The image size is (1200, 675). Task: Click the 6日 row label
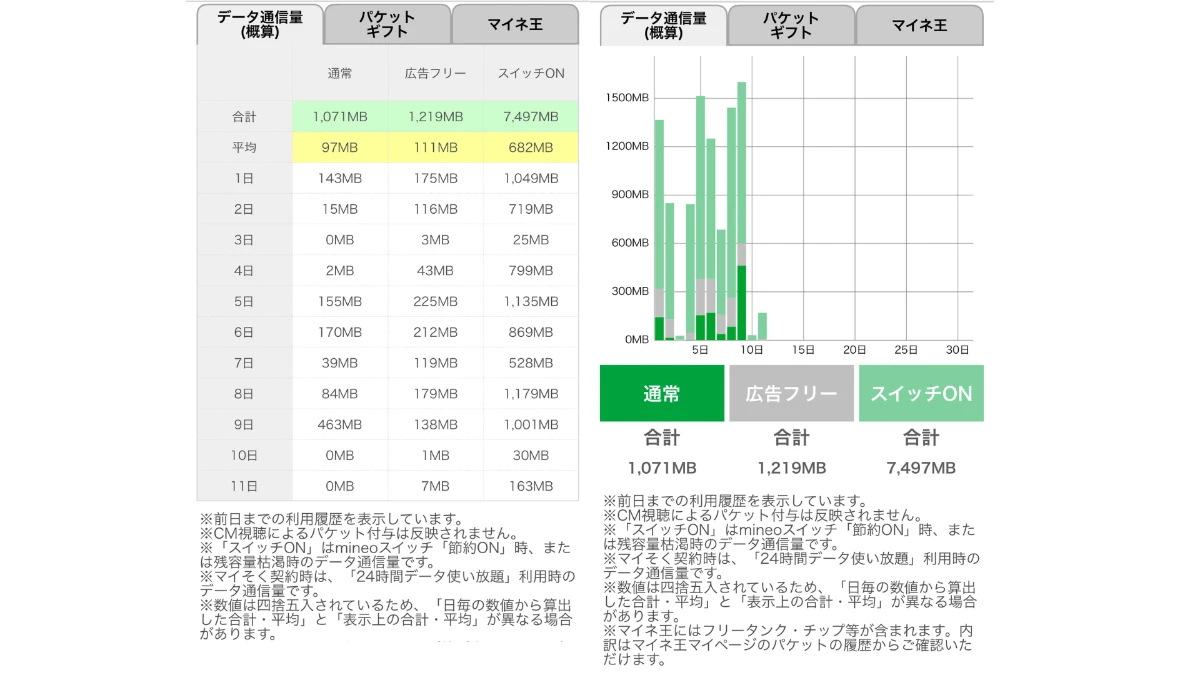click(x=245, y=332)
